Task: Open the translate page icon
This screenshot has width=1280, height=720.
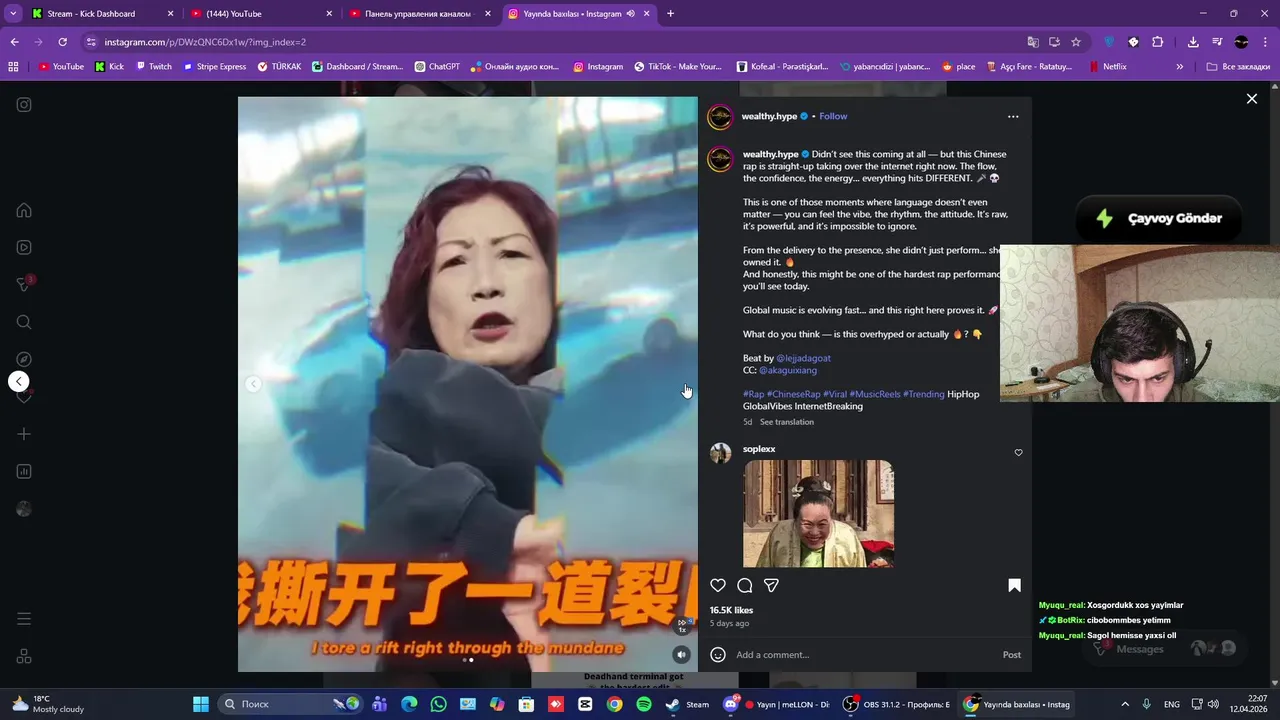Action: click(x=1033, y=42)
